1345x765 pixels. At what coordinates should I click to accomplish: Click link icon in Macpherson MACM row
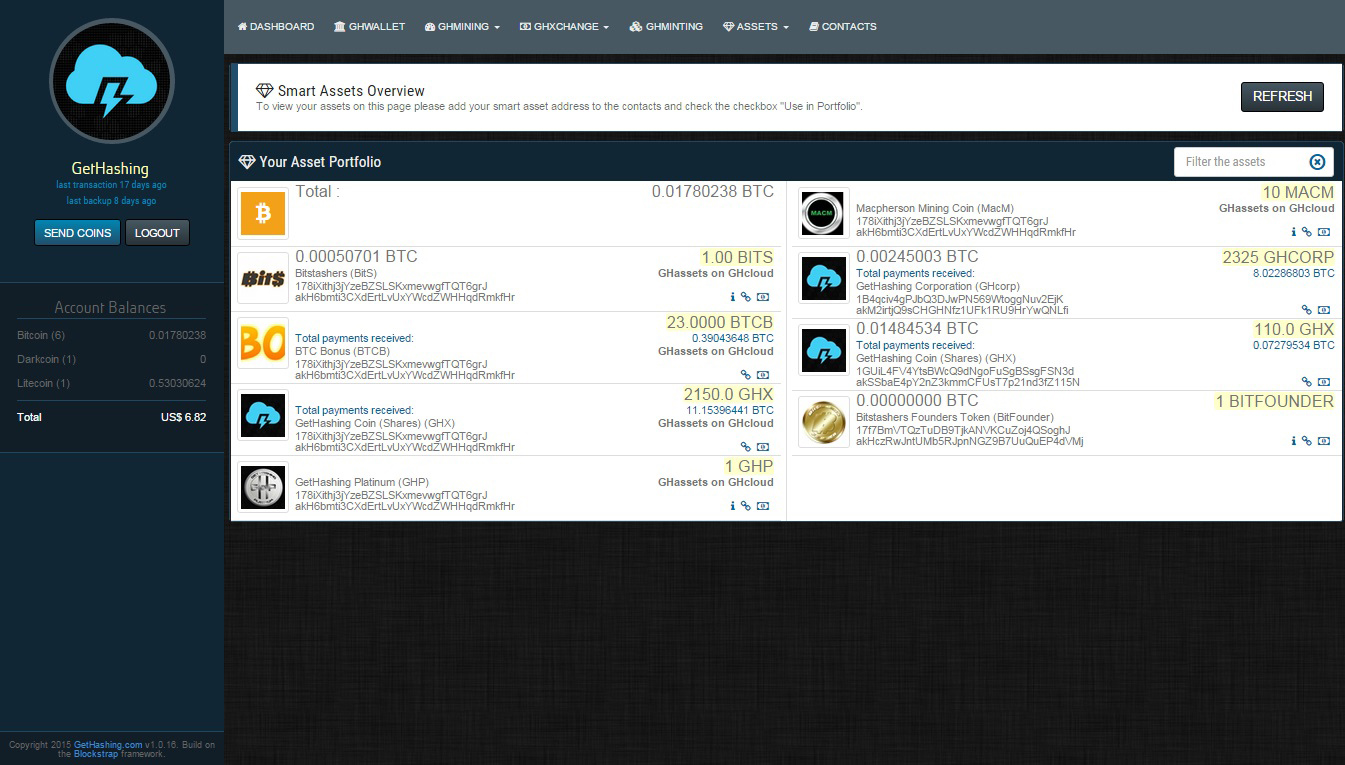tap(1306, 232)
